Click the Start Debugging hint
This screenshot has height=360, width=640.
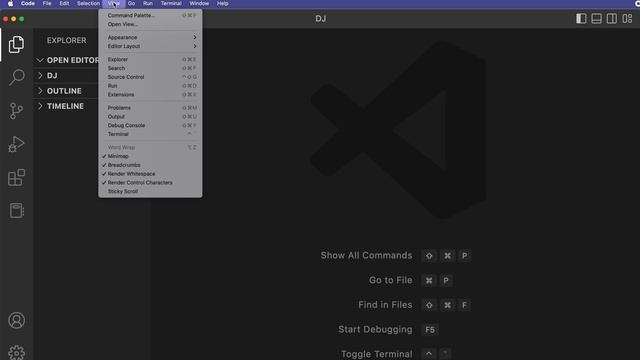375,329
